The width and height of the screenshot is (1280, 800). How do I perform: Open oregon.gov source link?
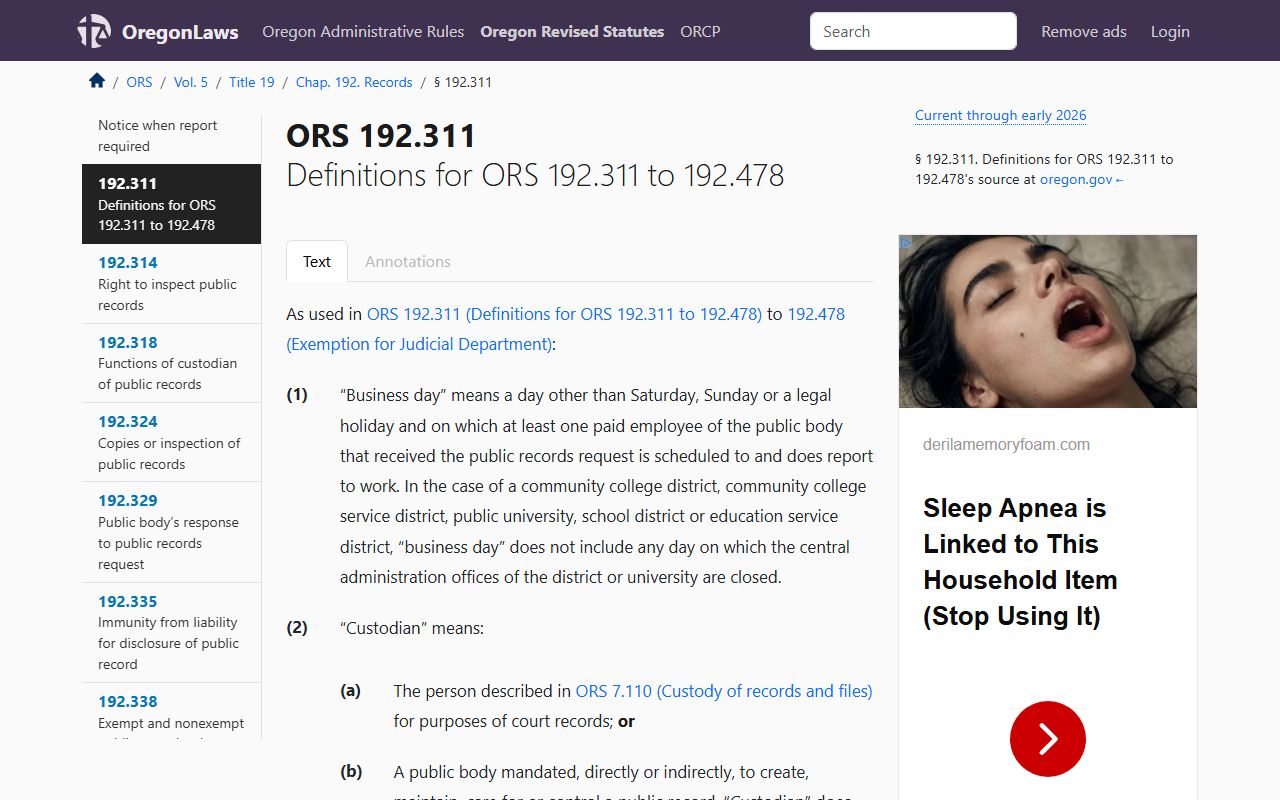[x=1082, y=180]
